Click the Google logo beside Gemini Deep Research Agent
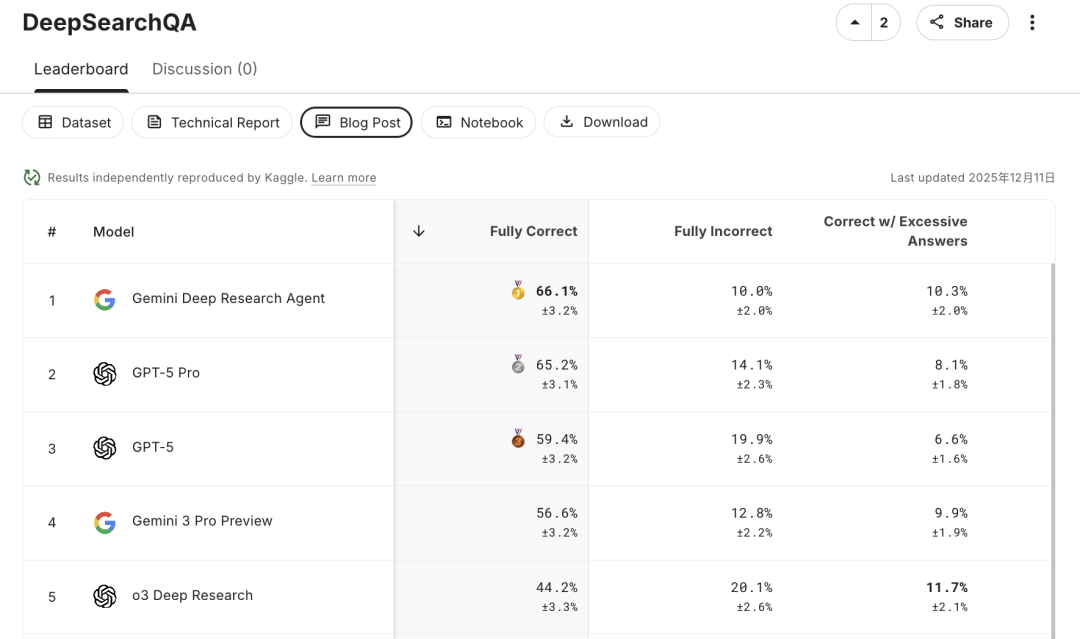Viewport: 1080px width, 639px height. [105, 299]
